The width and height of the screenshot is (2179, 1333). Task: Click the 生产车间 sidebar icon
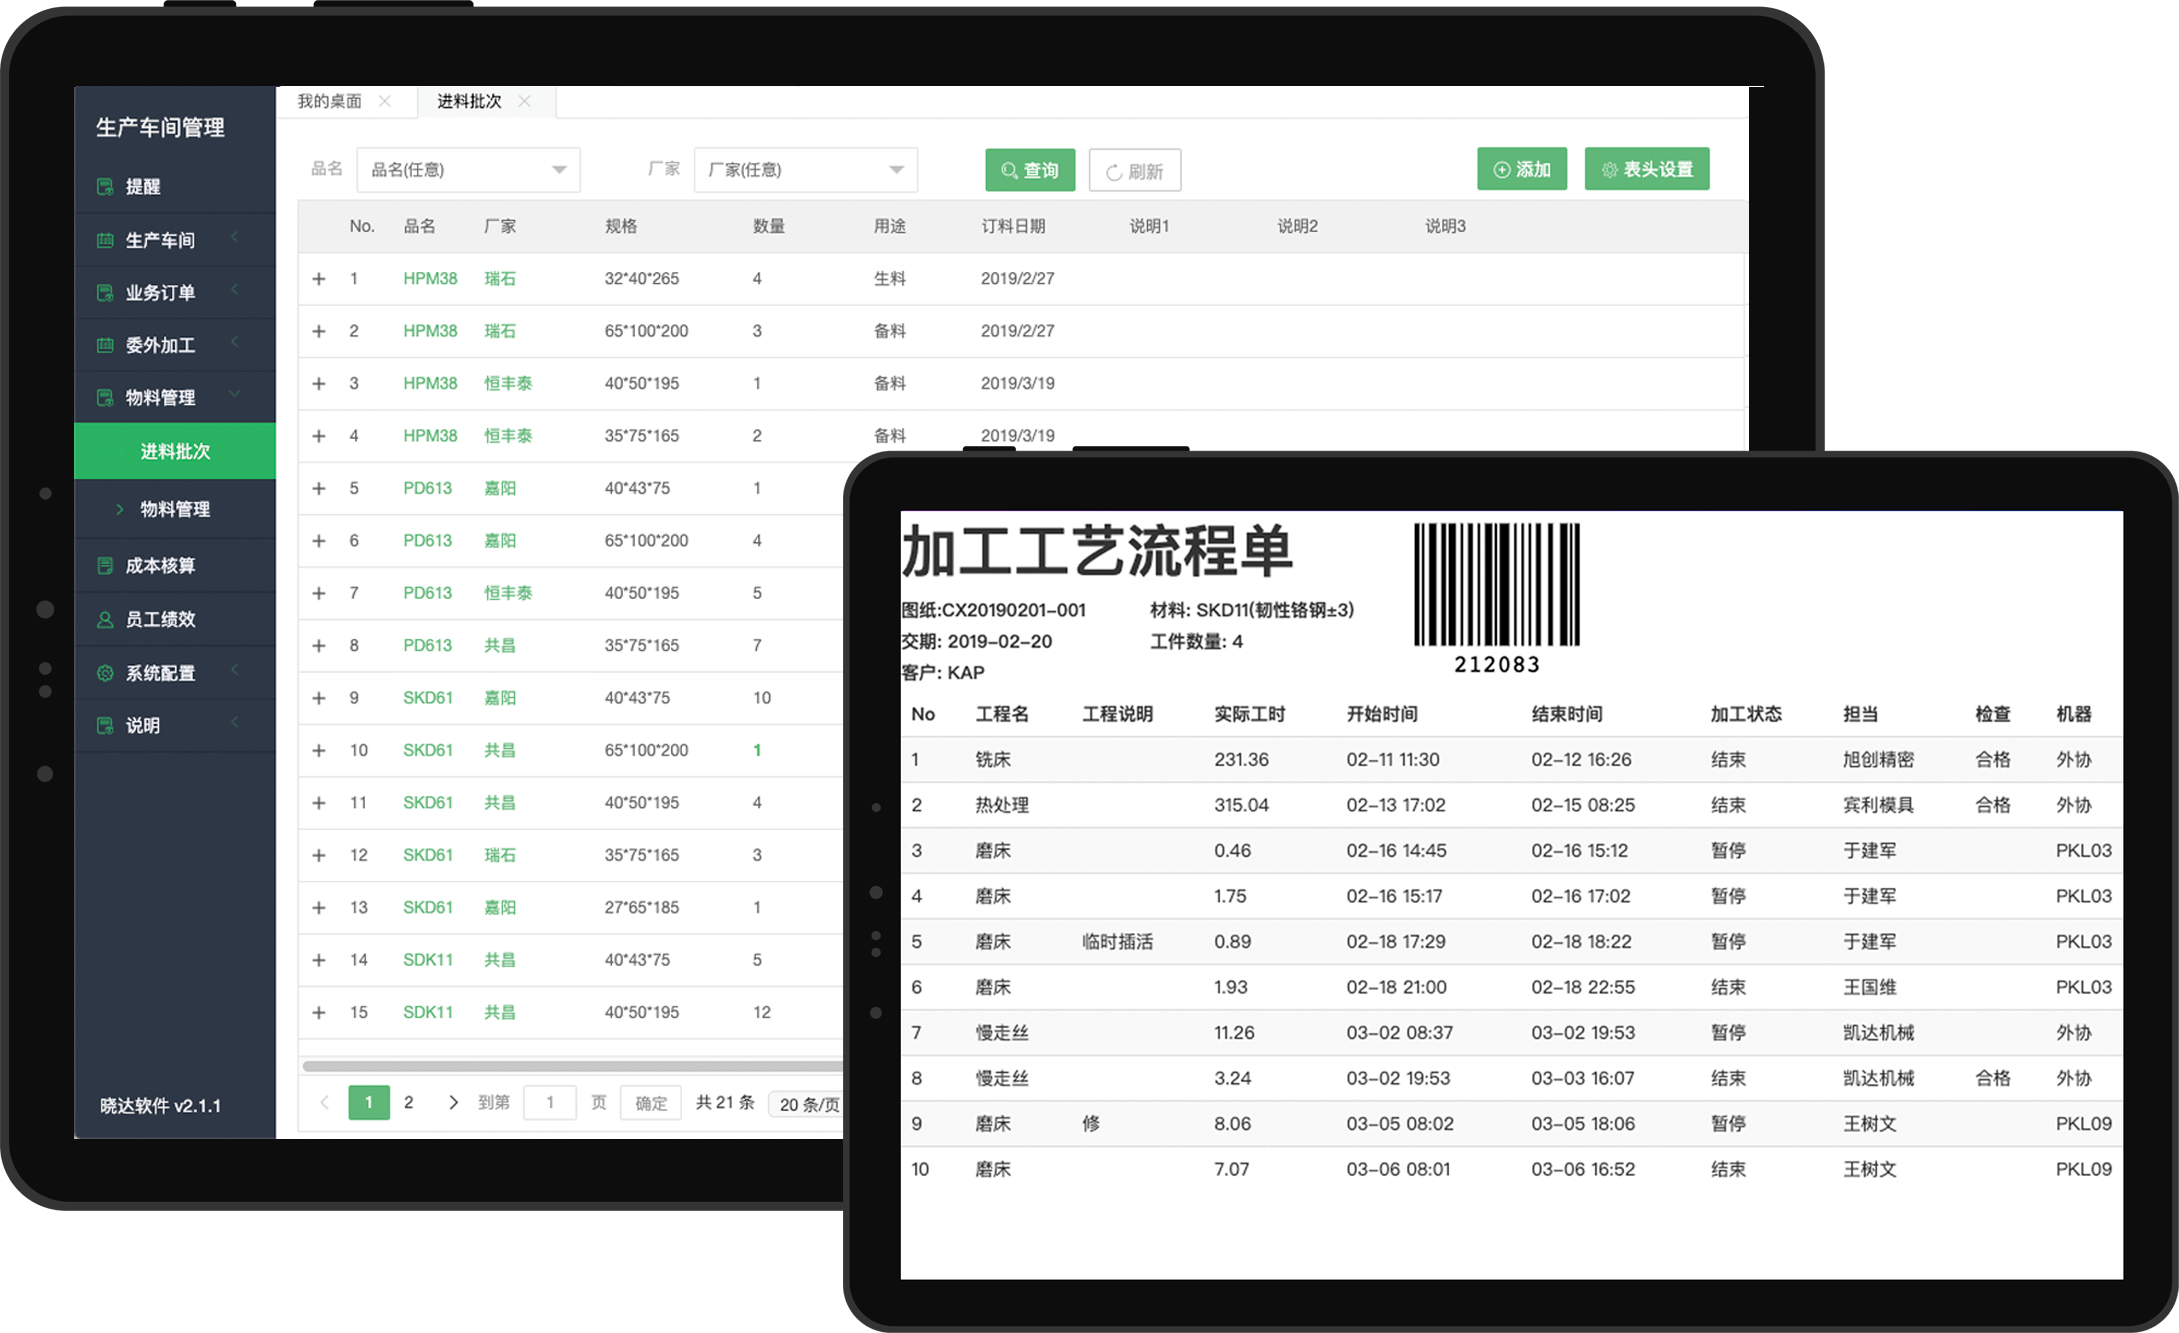click(x=105, y=240)
